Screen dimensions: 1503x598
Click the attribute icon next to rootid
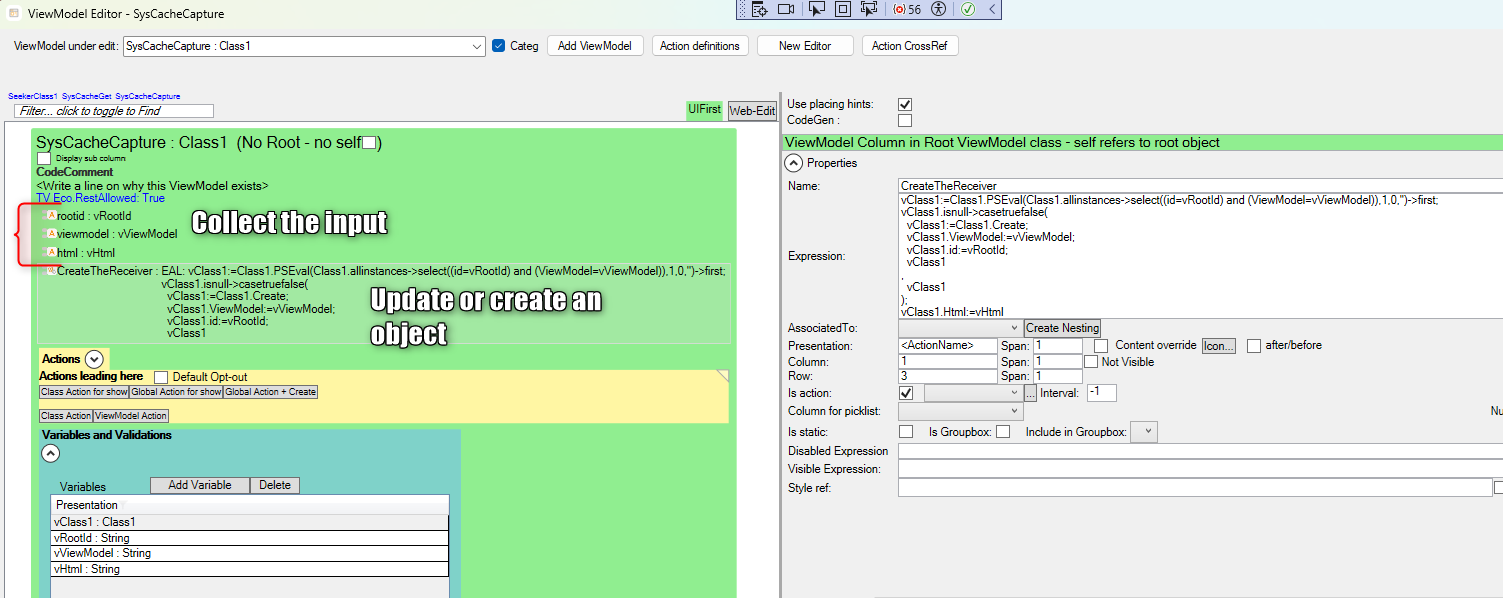[51, 215]
